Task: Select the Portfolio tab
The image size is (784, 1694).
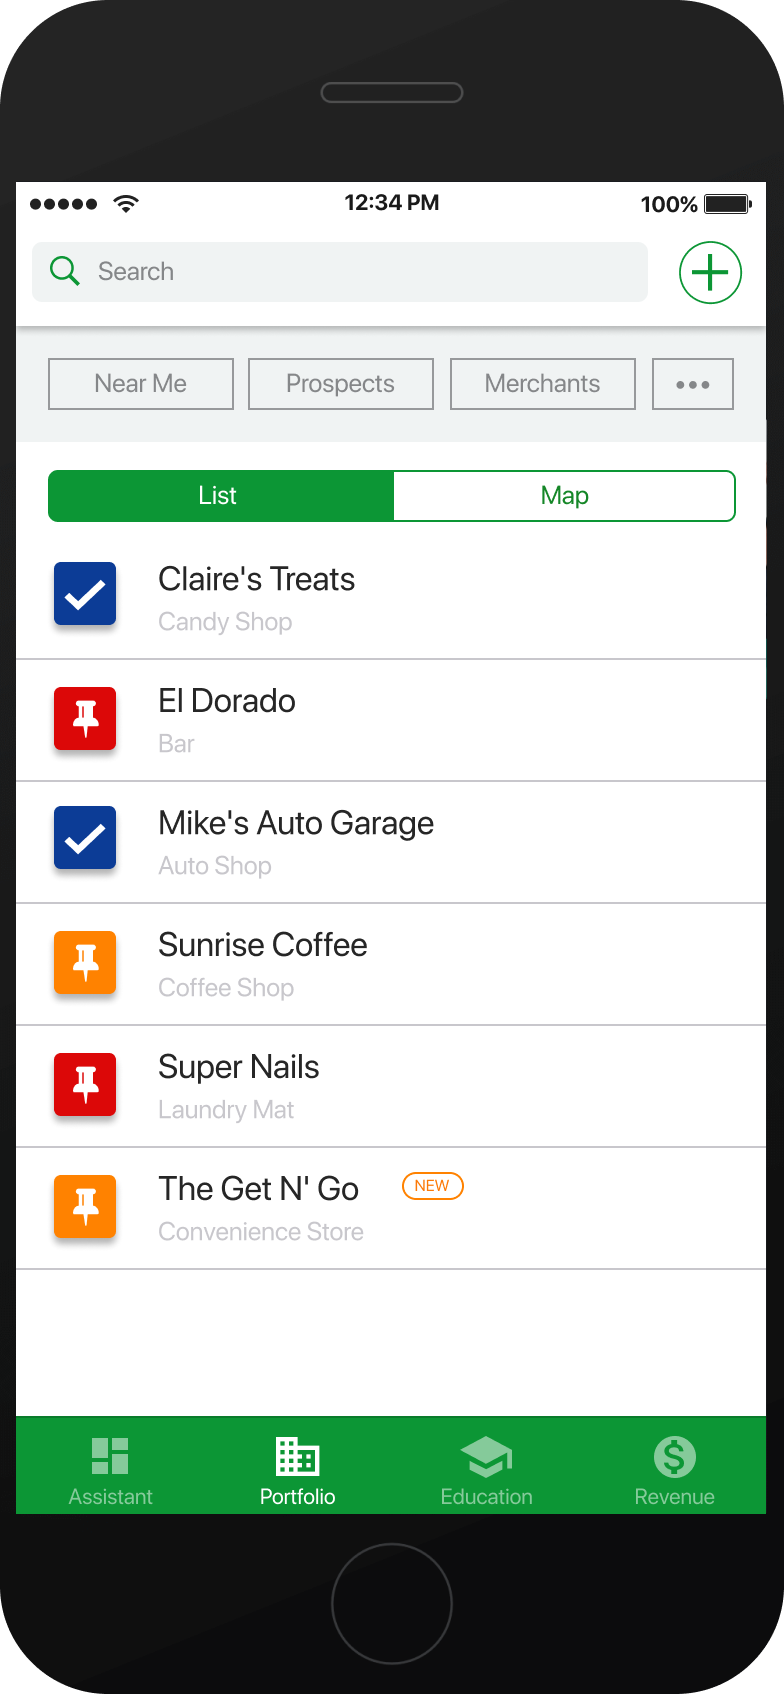Action: click(x=297, y=1471)
